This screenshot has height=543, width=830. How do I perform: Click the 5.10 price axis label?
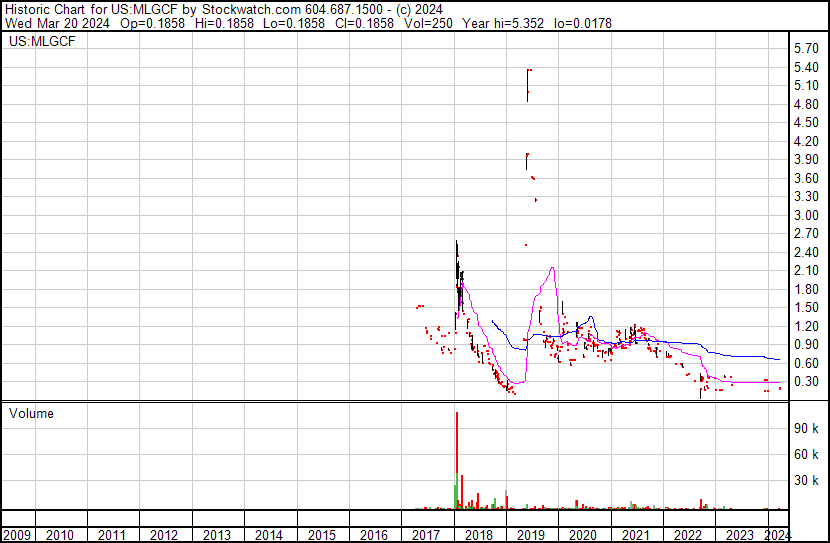807,86
